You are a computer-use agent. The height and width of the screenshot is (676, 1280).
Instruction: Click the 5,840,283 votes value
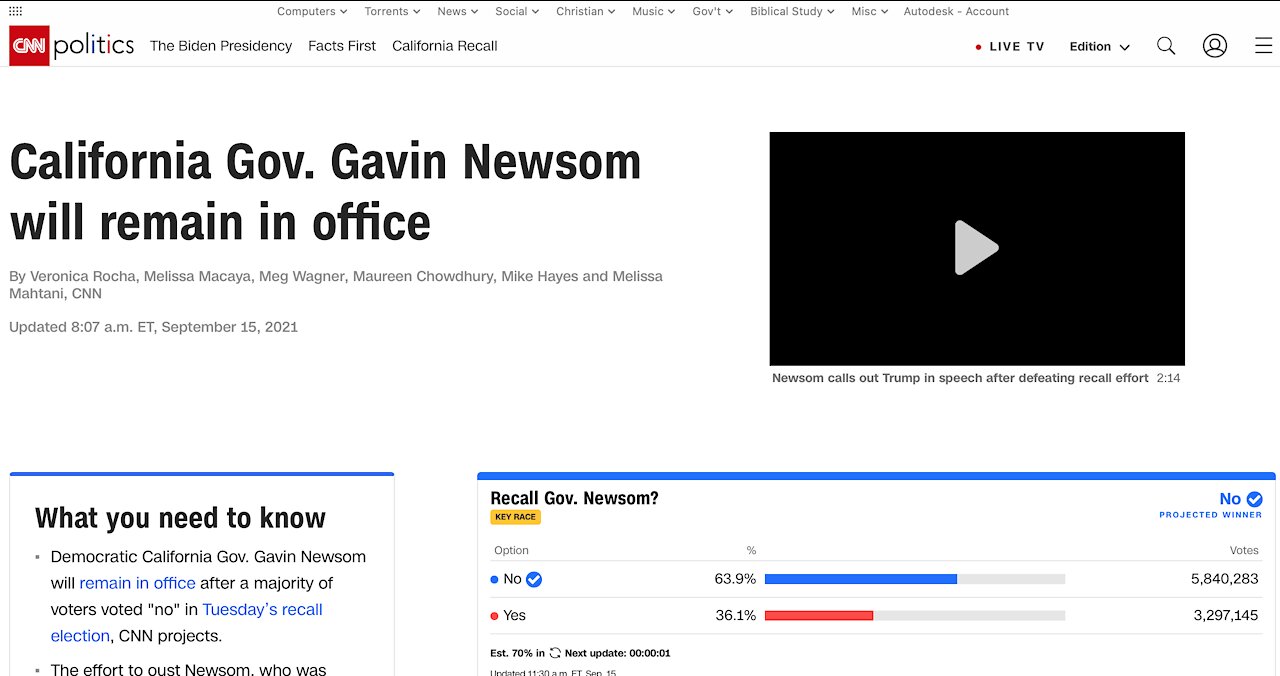point(1224,579)
